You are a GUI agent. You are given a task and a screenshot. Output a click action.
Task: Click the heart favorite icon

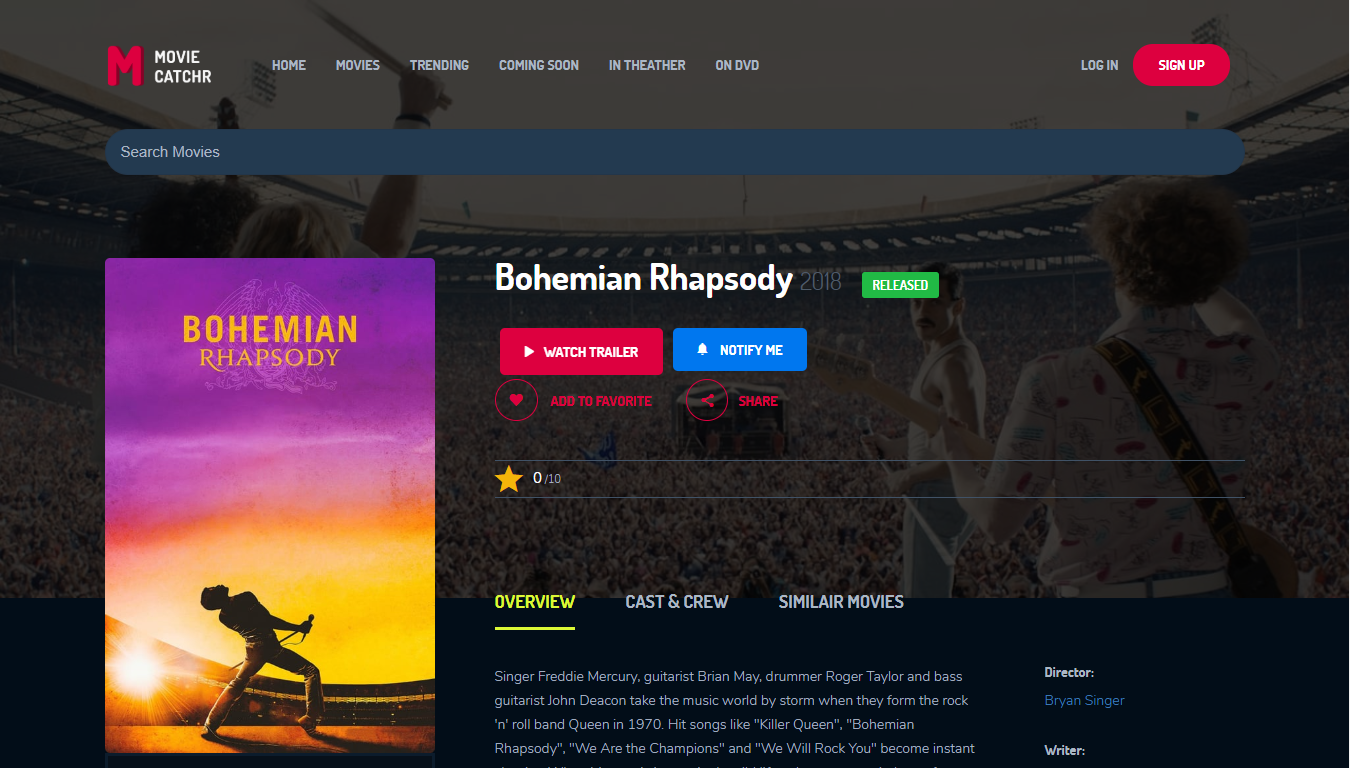point(516,400)
